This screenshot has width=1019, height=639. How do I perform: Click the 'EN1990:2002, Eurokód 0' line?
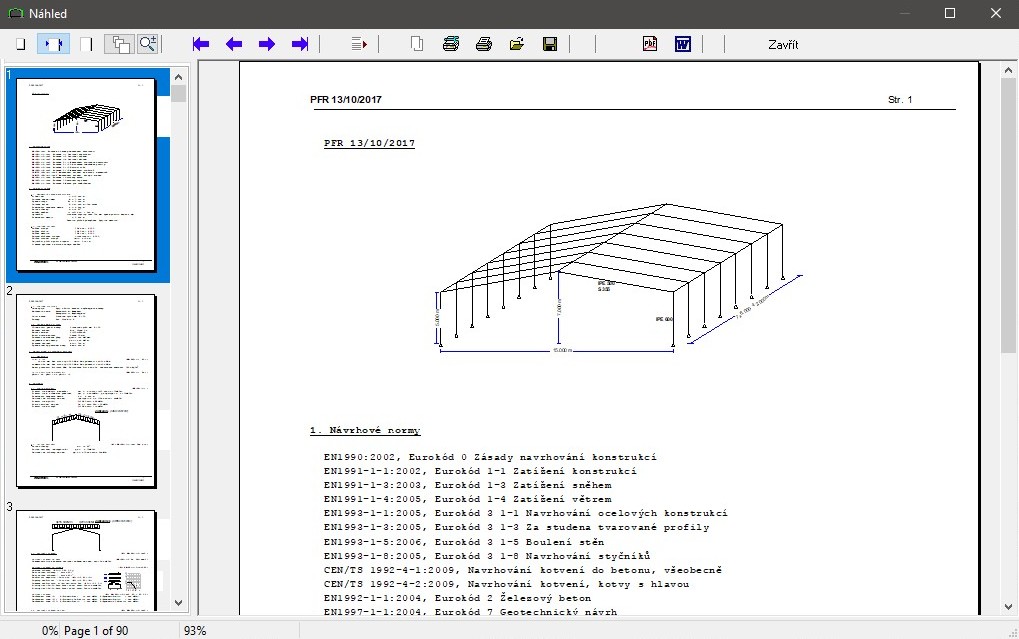(490, 457)
